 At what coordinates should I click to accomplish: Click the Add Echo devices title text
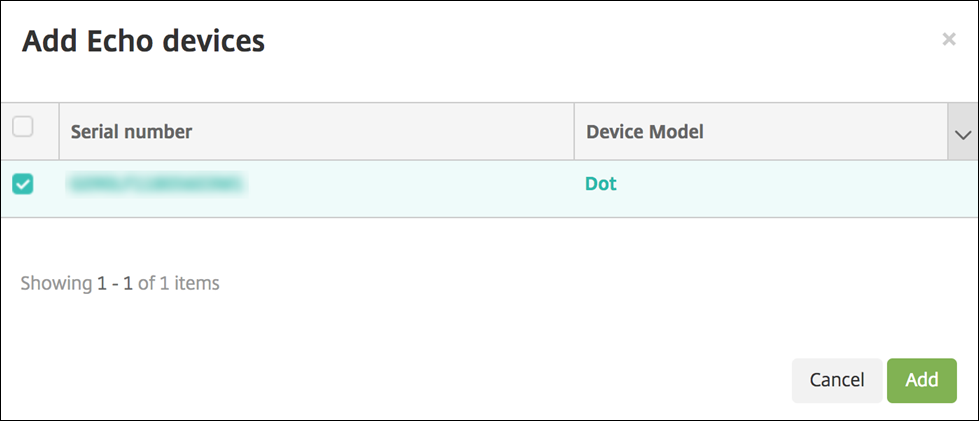pyautogui.click(x=143, y=41)
